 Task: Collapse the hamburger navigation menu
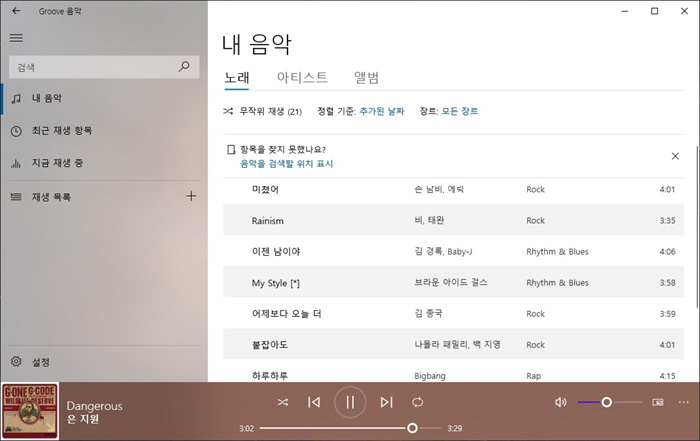16,38
